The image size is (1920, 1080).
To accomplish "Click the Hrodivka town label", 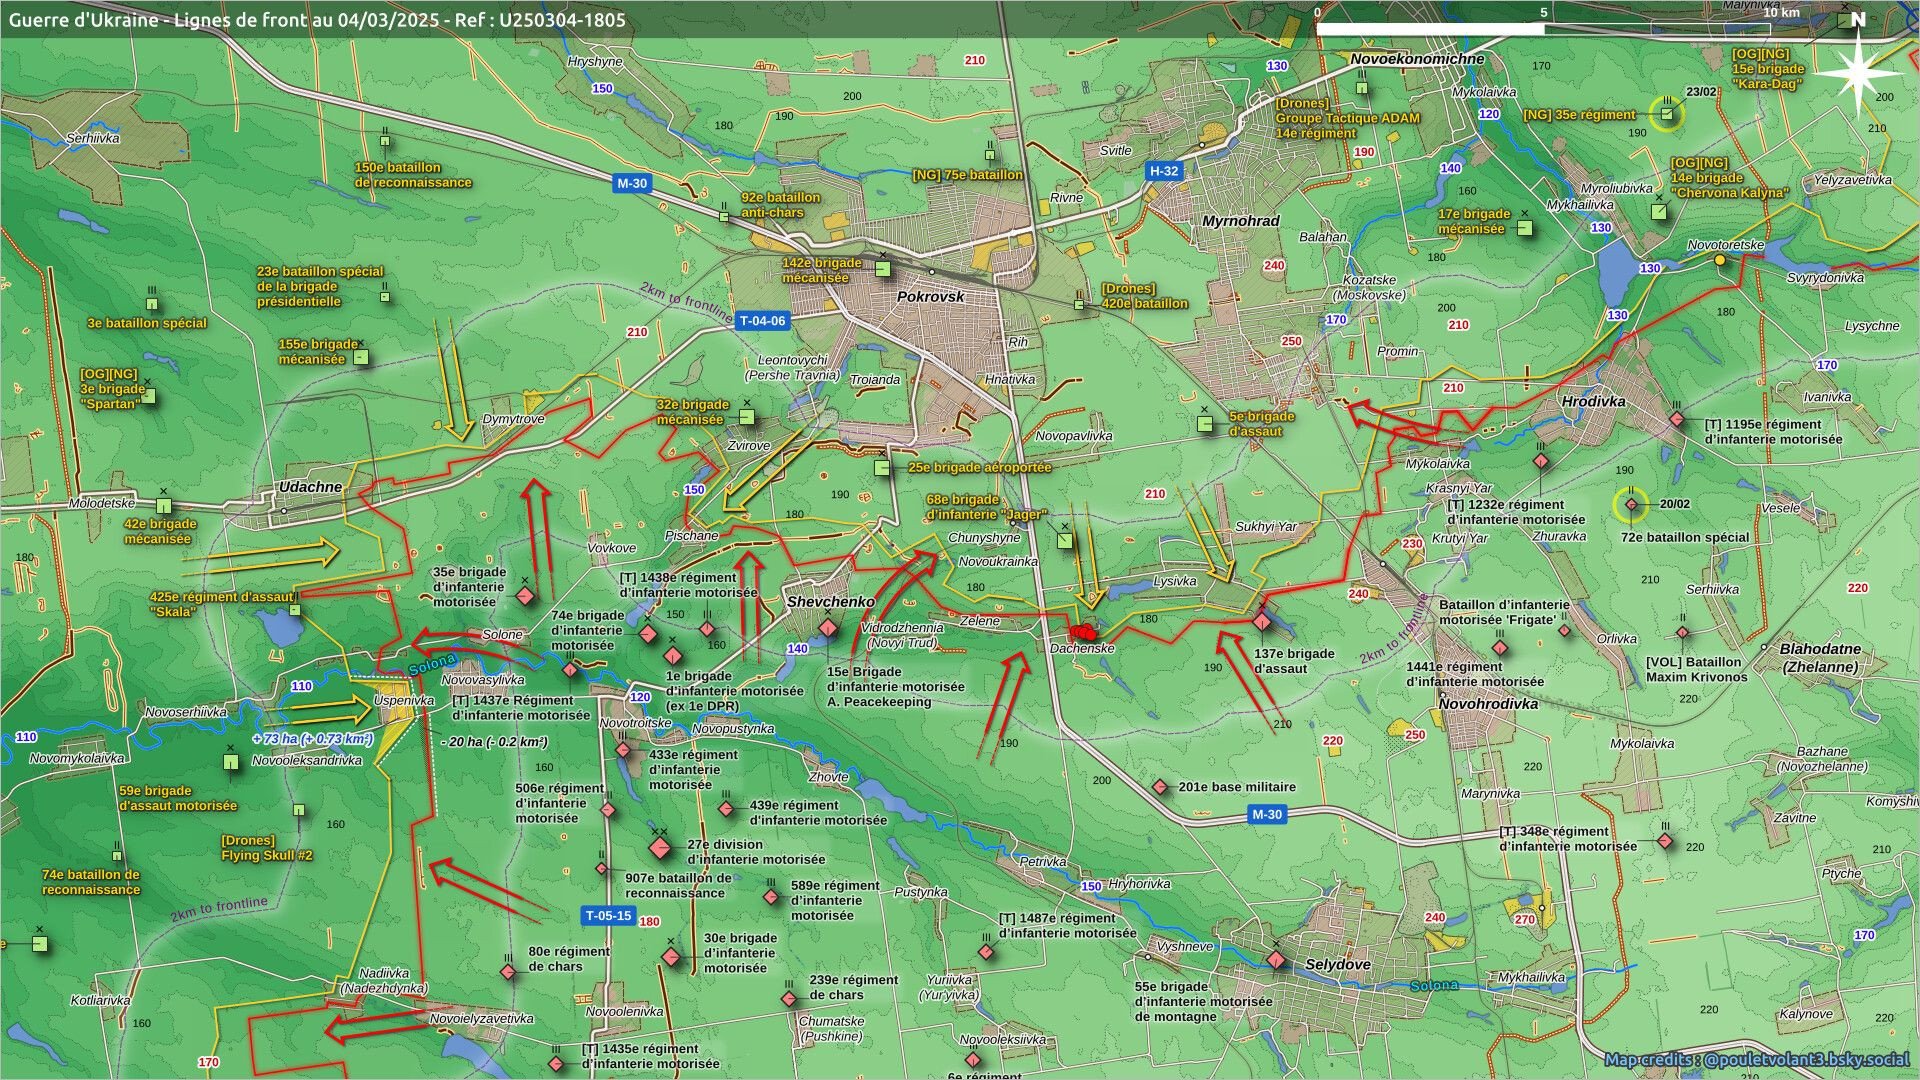I will 1594,401.
